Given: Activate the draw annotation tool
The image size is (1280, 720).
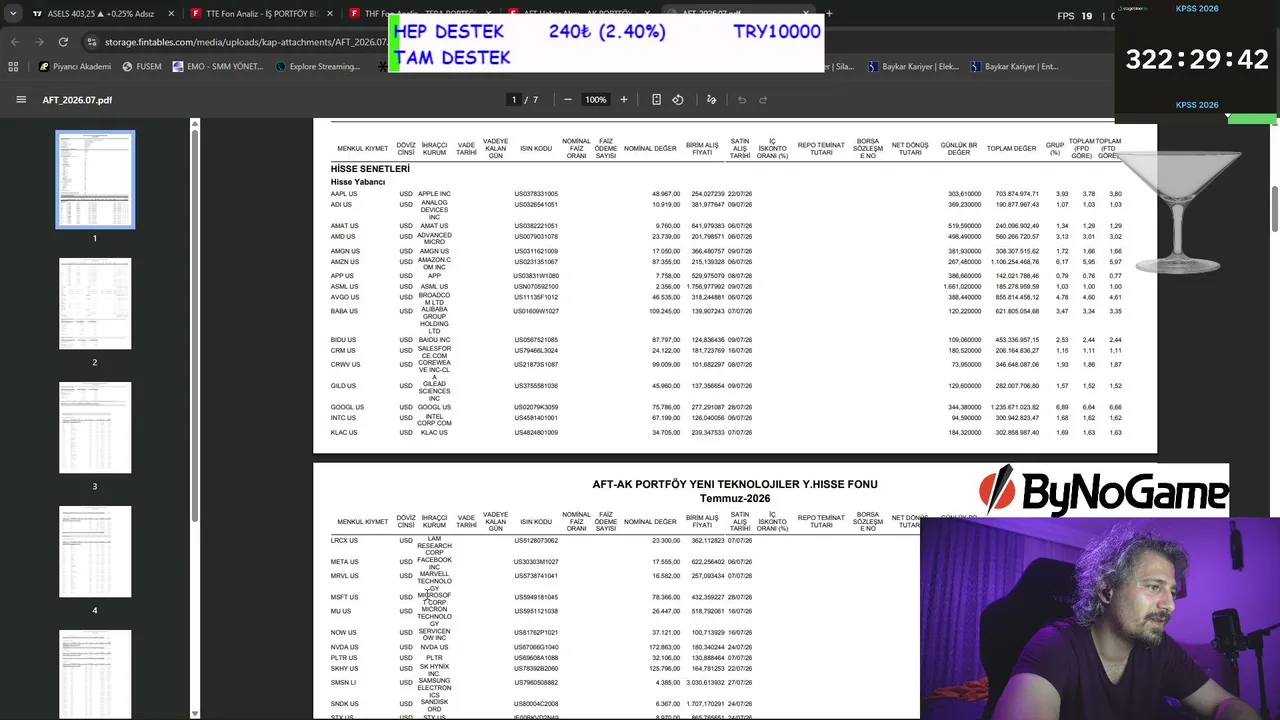Looking at the screenshot, I should (x=712, y=100).
